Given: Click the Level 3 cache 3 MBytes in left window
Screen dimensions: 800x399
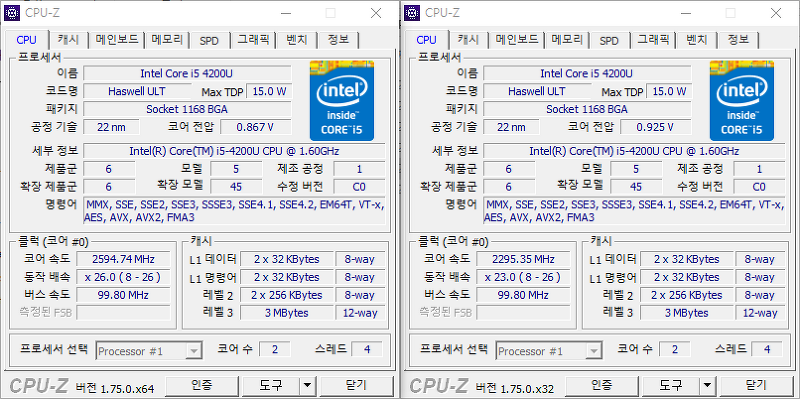Looking at the screenshot, I should [x=287, y=313].
